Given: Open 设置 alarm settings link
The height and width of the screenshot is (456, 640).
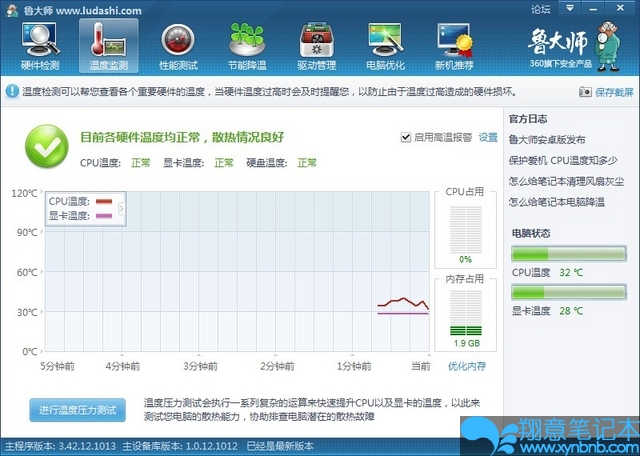Looking at the screenshot, I should tap(488, 137).
